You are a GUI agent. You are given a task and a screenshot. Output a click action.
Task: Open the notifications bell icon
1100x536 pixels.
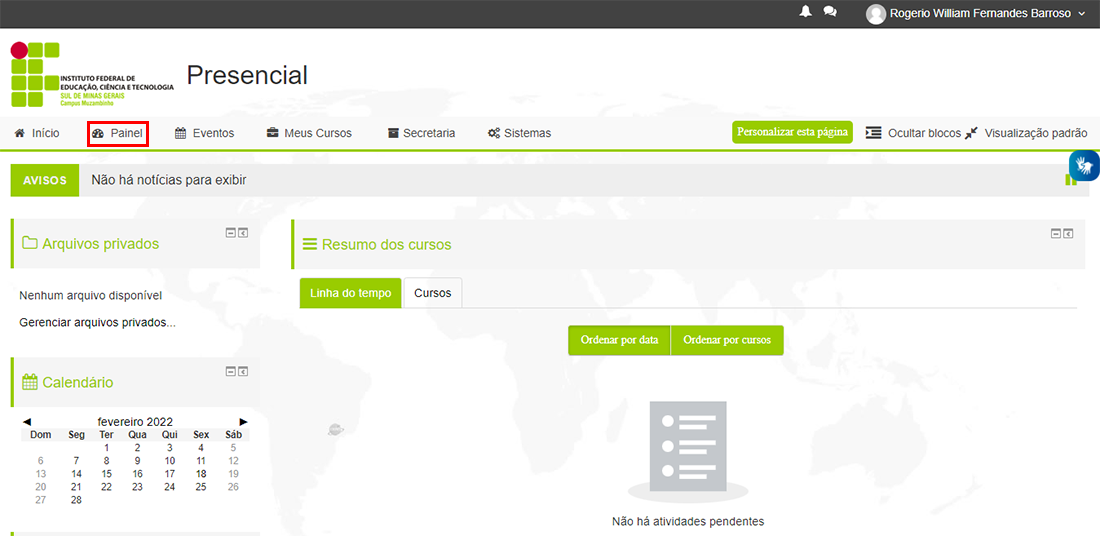805,12
